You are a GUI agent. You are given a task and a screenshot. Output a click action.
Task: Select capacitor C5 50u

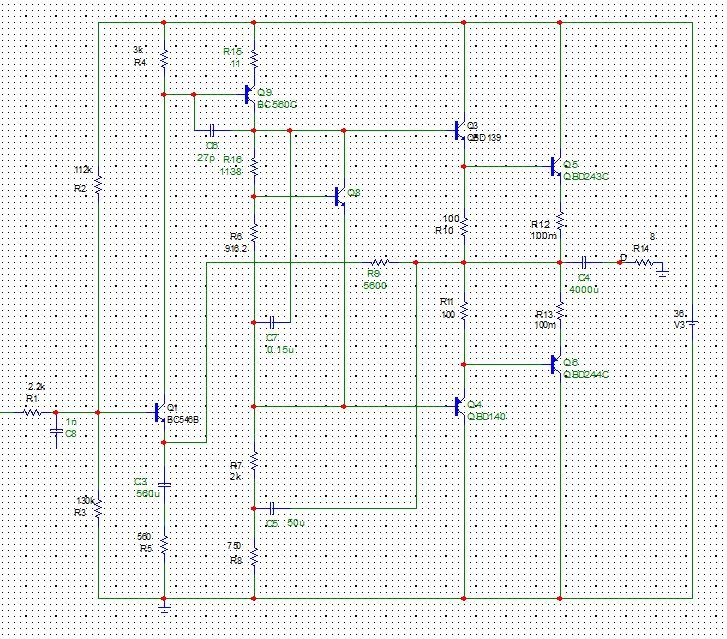pyautogui.click(x=273, y=508)
